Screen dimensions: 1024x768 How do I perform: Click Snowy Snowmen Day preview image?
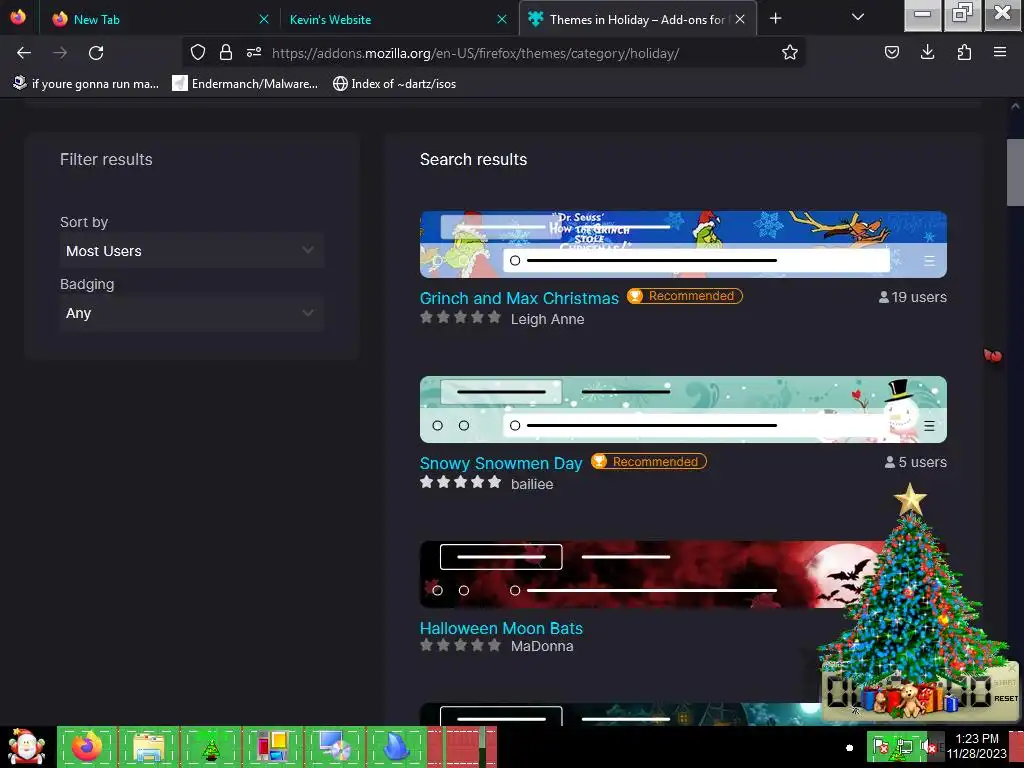683,409
